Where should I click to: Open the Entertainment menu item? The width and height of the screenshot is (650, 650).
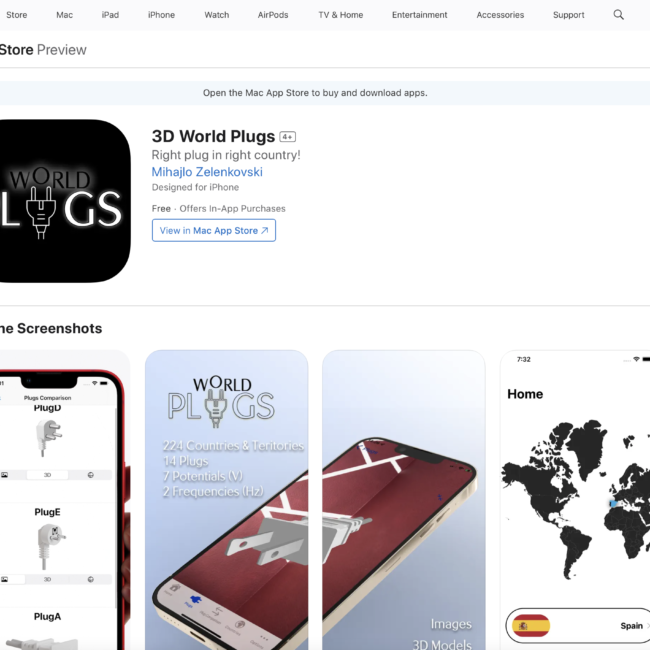(420, 15)
